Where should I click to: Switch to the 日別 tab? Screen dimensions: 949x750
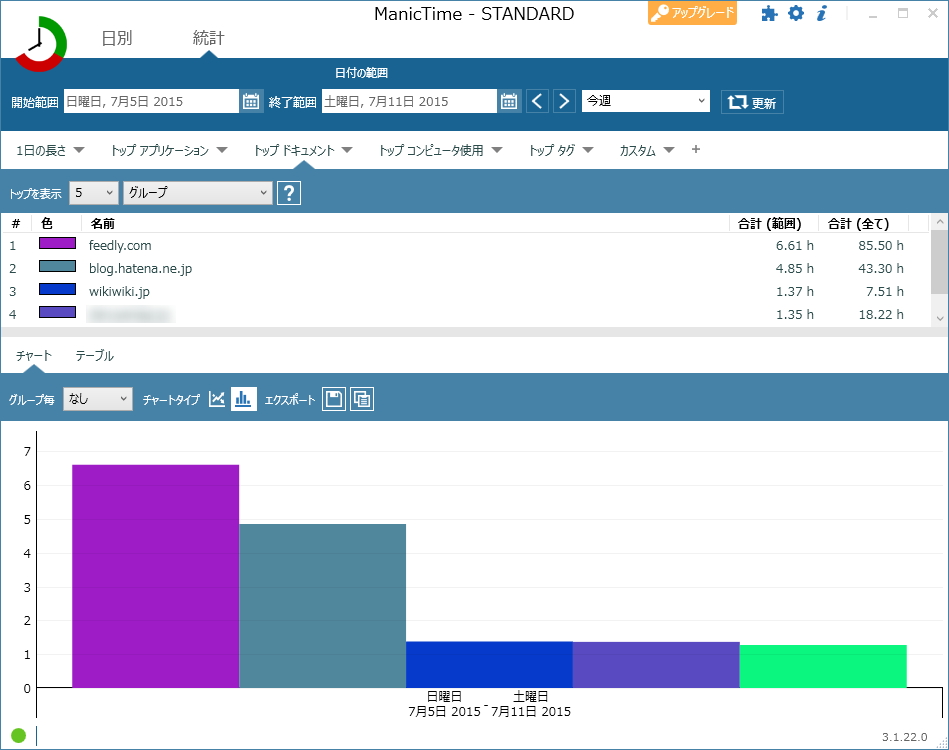click(117, 38)
